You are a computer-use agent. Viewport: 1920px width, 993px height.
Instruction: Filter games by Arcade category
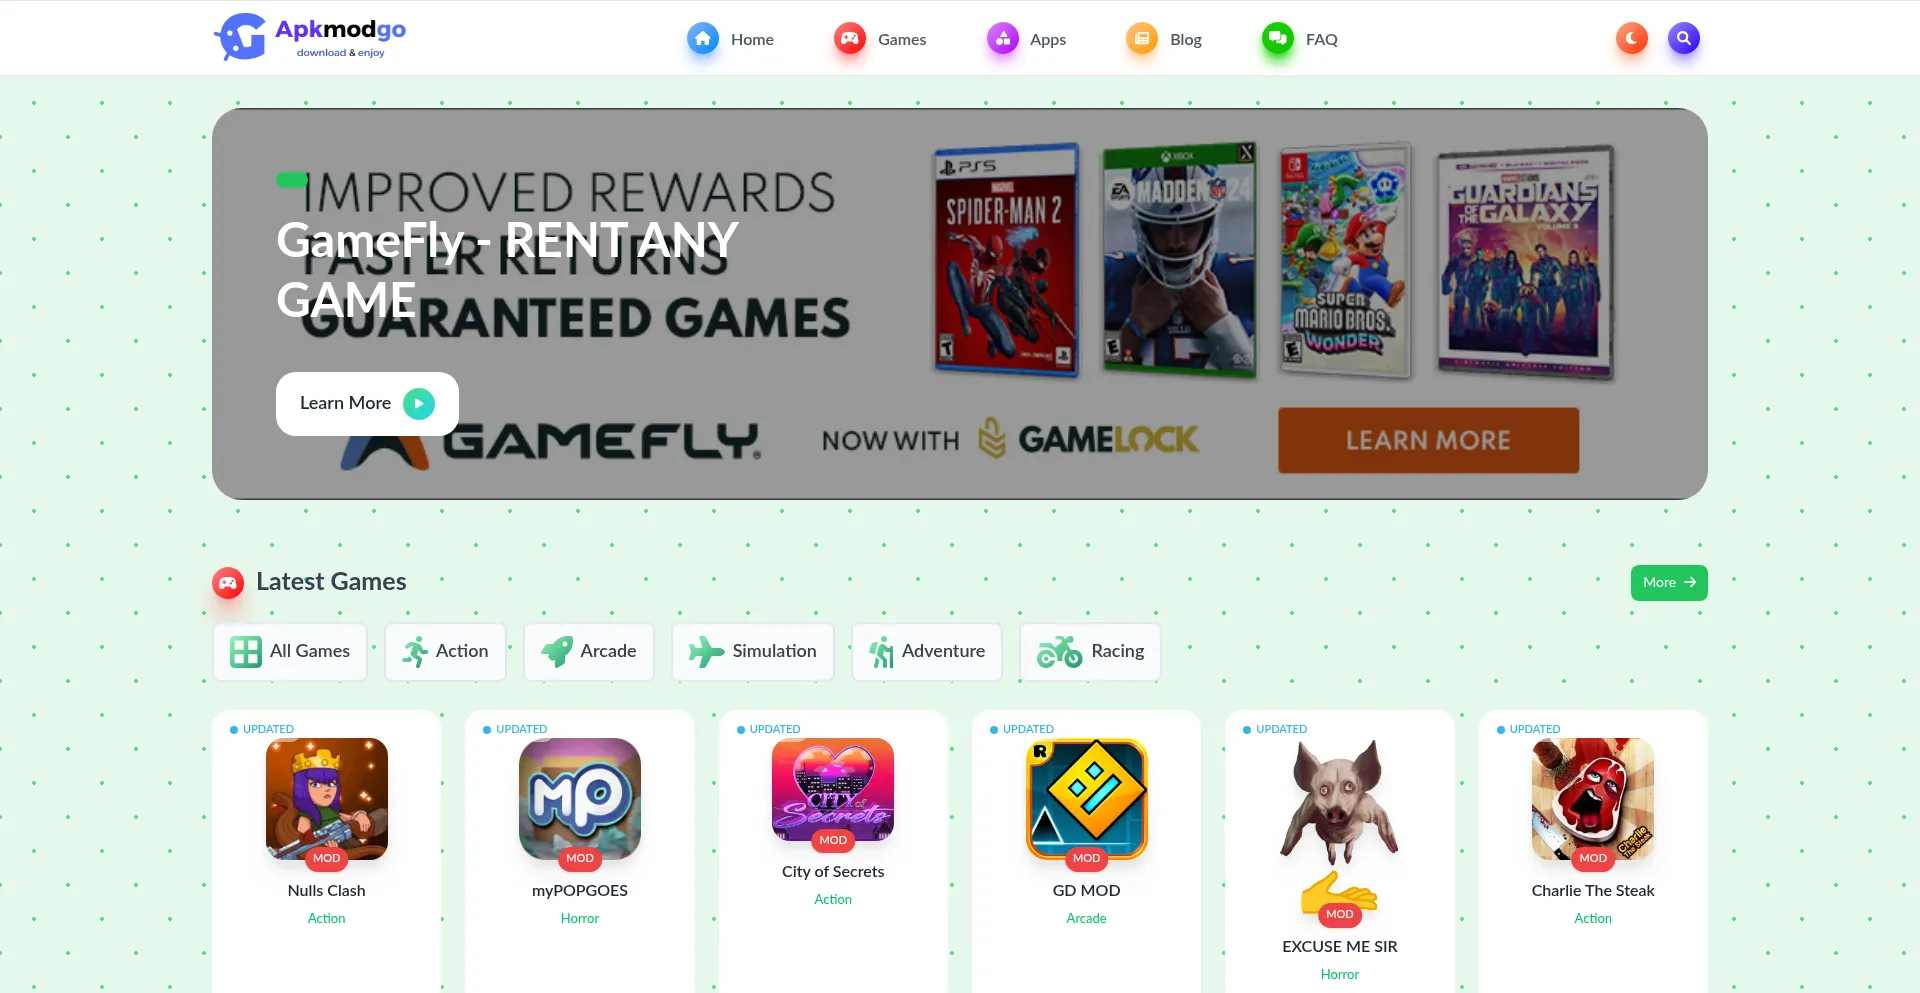[589, 652]
